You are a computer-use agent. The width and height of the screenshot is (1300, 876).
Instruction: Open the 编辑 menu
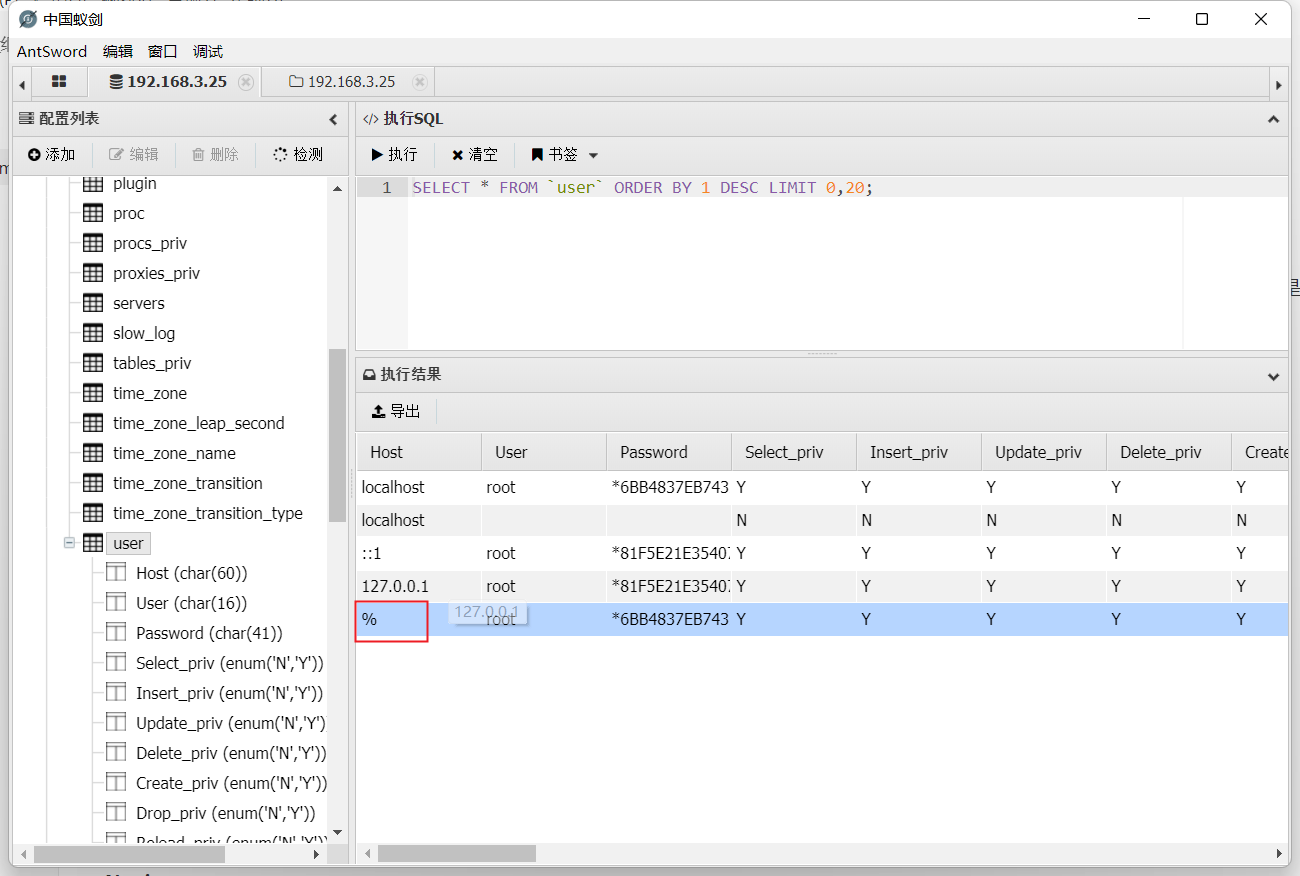point(117,51)
